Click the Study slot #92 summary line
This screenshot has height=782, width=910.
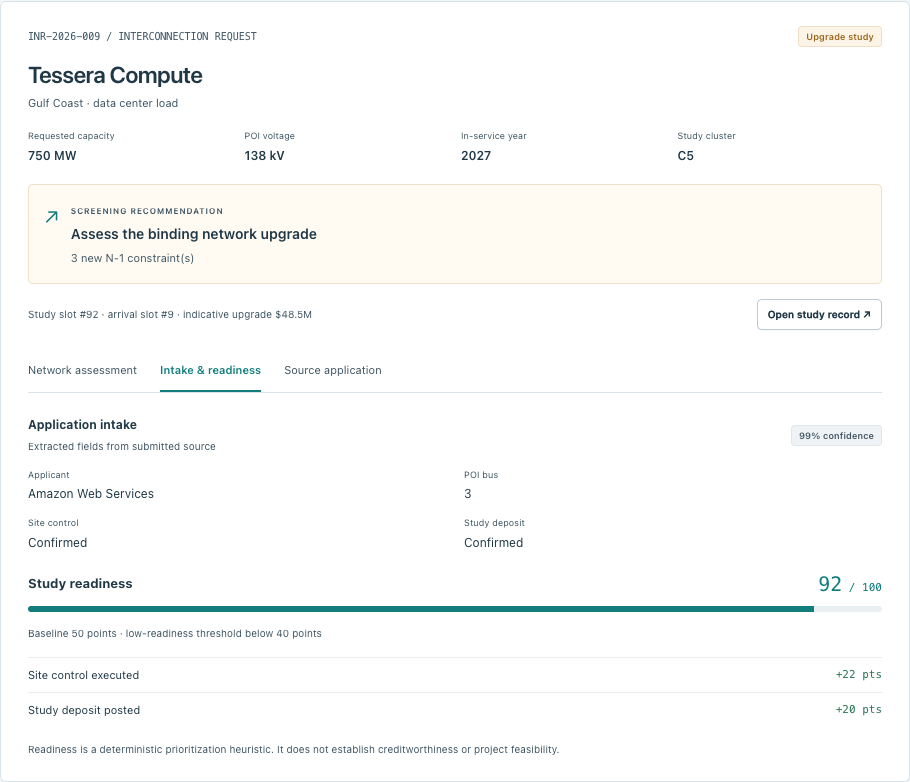[x=170, y=315]
